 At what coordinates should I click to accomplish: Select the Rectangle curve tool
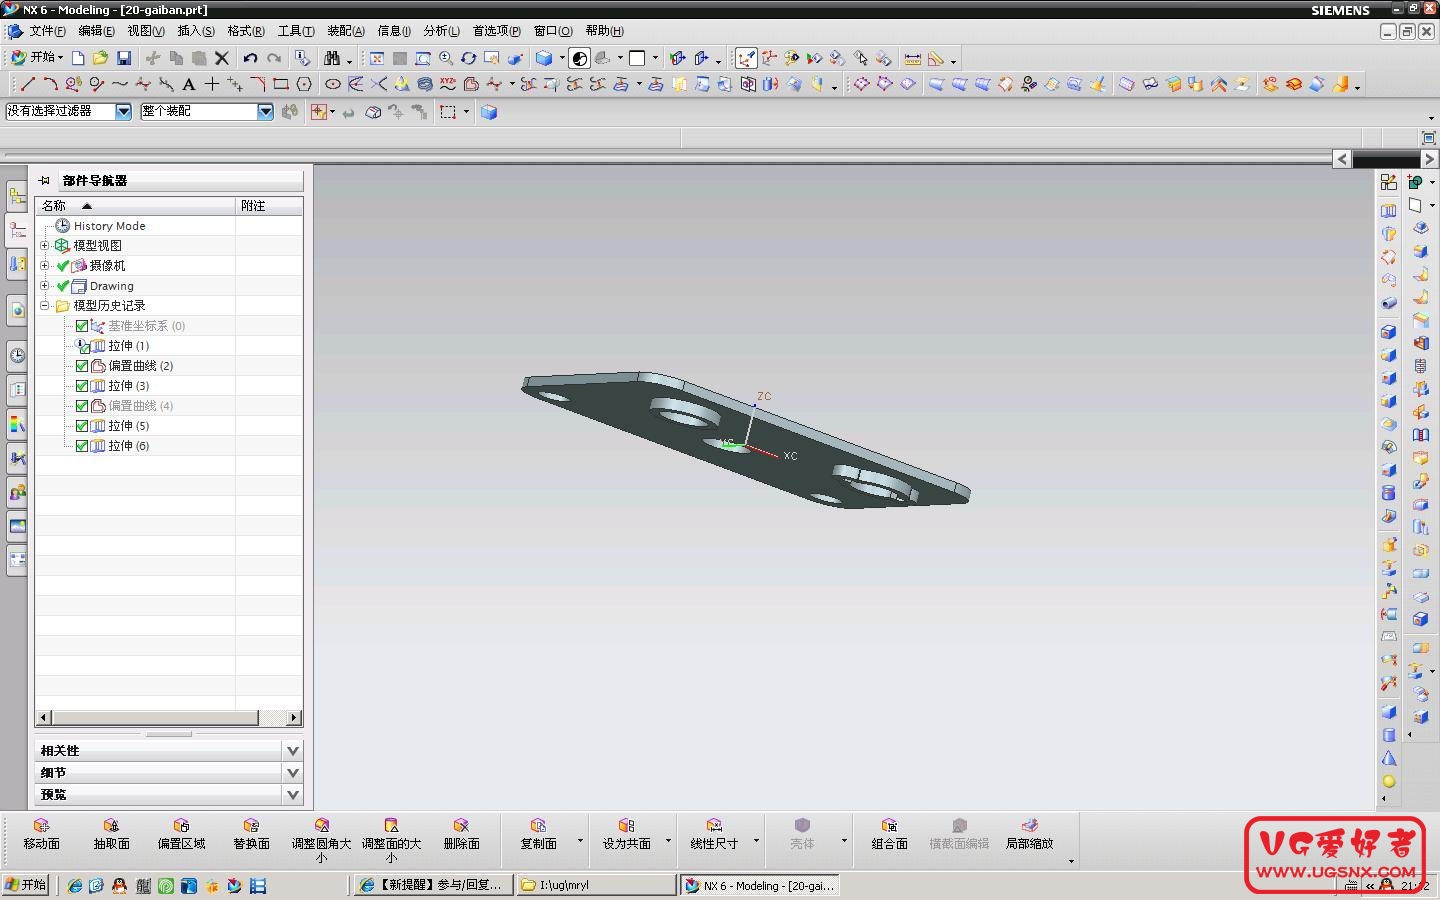point(281,84)
